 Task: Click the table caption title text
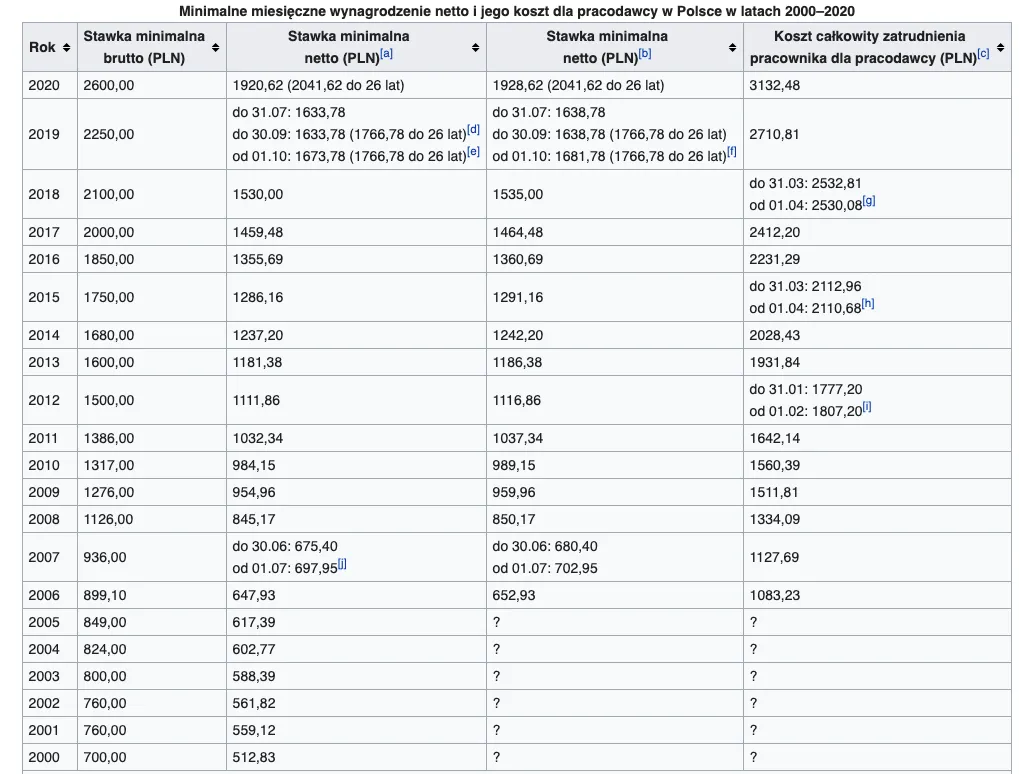pos(516,11)
